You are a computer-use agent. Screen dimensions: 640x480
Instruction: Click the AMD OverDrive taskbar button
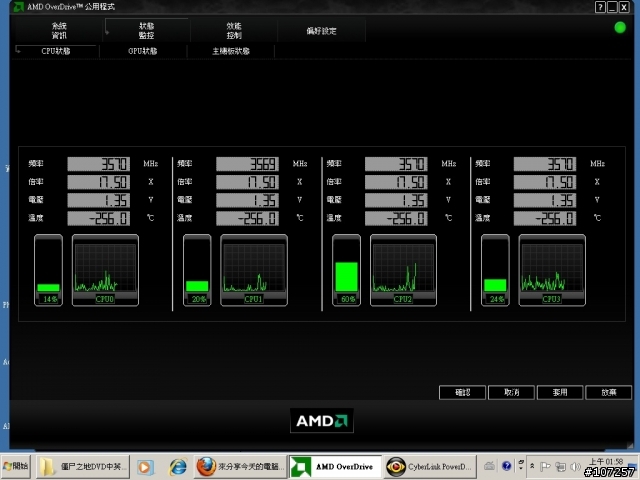click(336, 467)
